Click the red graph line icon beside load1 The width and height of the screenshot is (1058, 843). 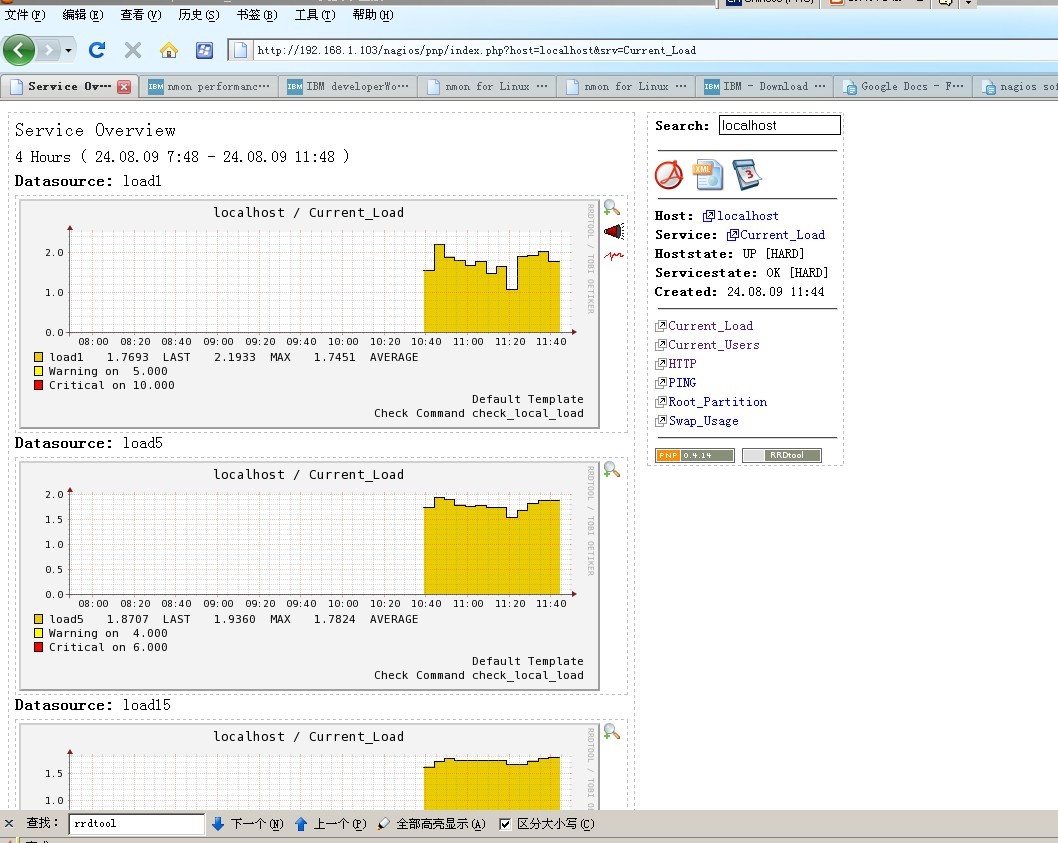click(614, 255)
